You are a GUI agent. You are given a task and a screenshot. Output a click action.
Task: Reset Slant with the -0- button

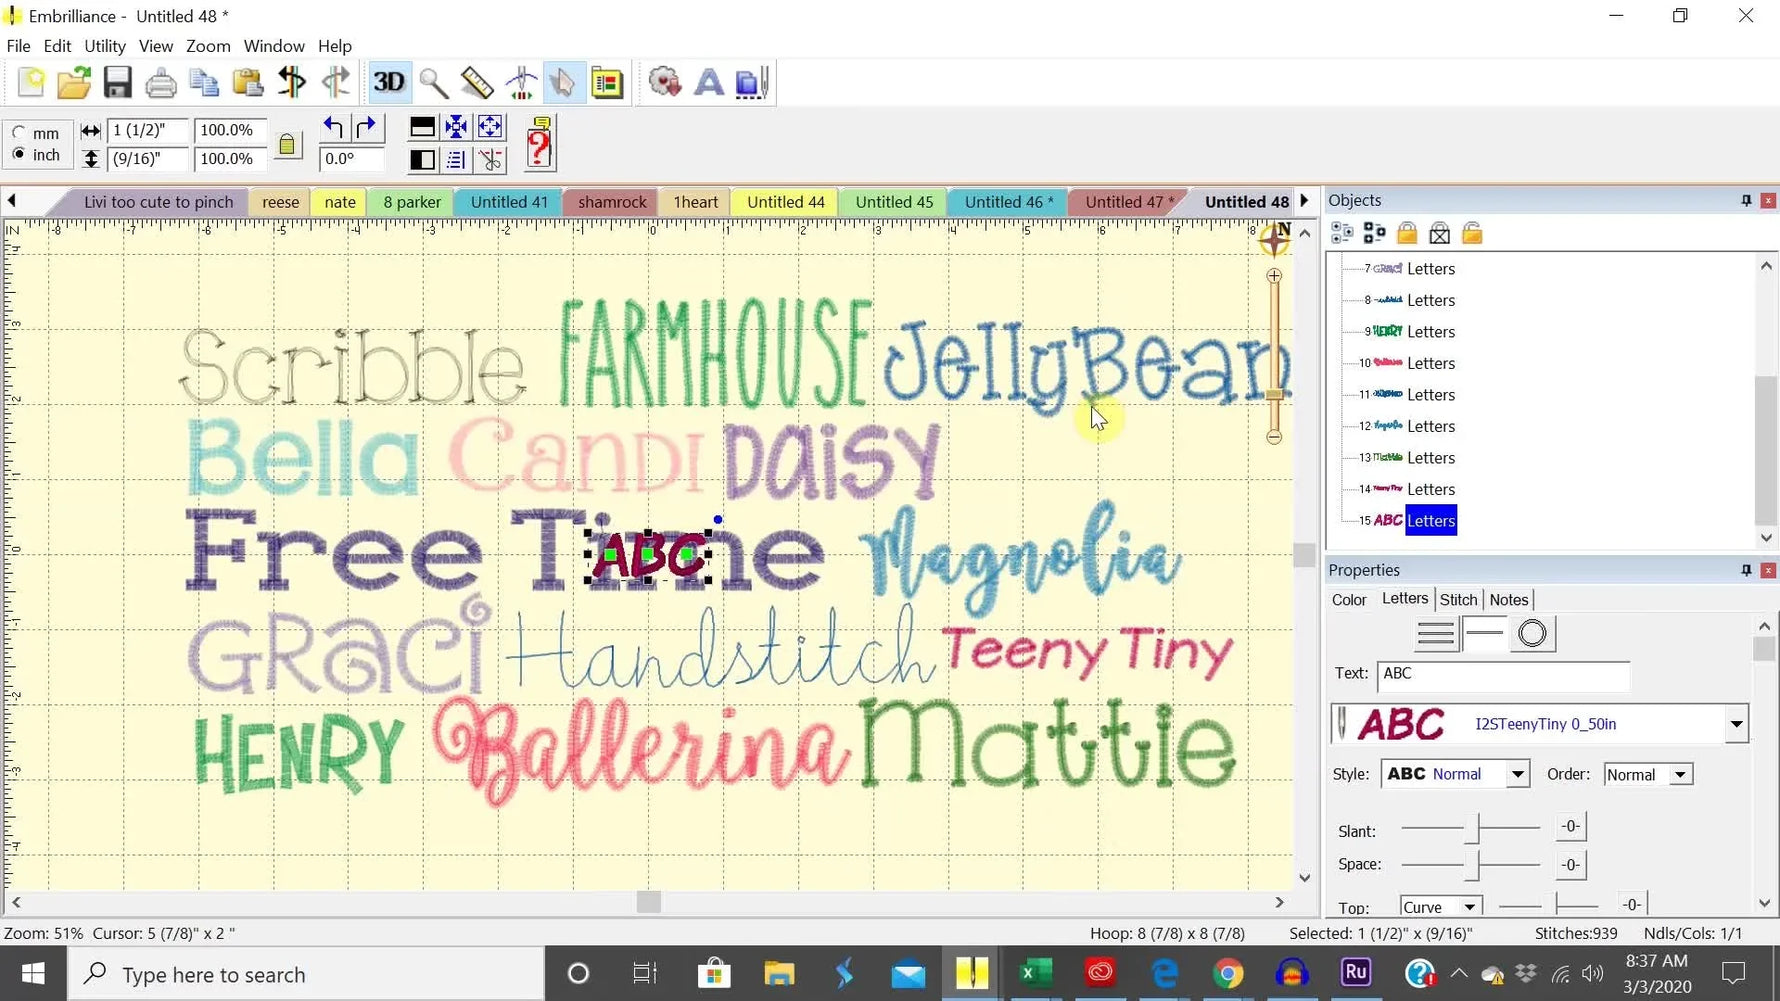coord(1570,827)
